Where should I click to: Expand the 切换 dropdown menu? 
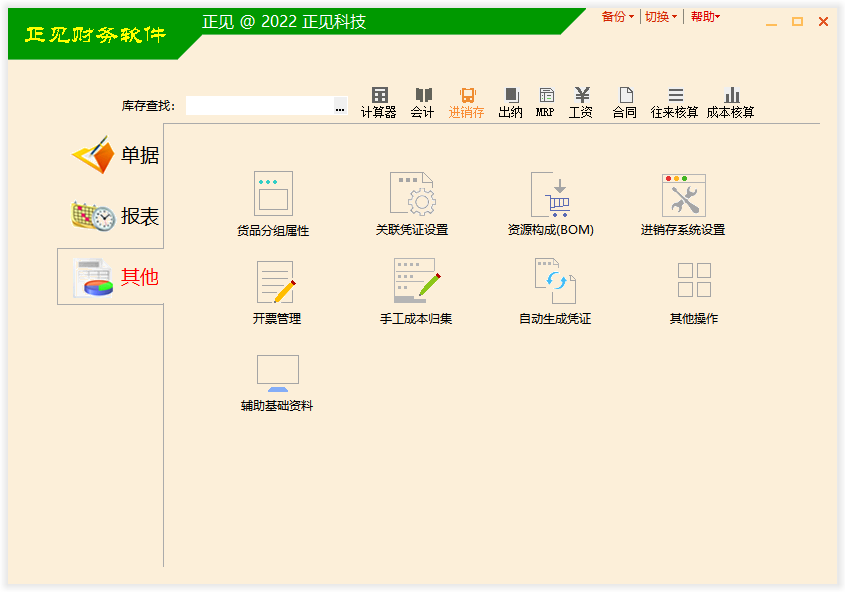pyautogui.click(x=661, y=17)
